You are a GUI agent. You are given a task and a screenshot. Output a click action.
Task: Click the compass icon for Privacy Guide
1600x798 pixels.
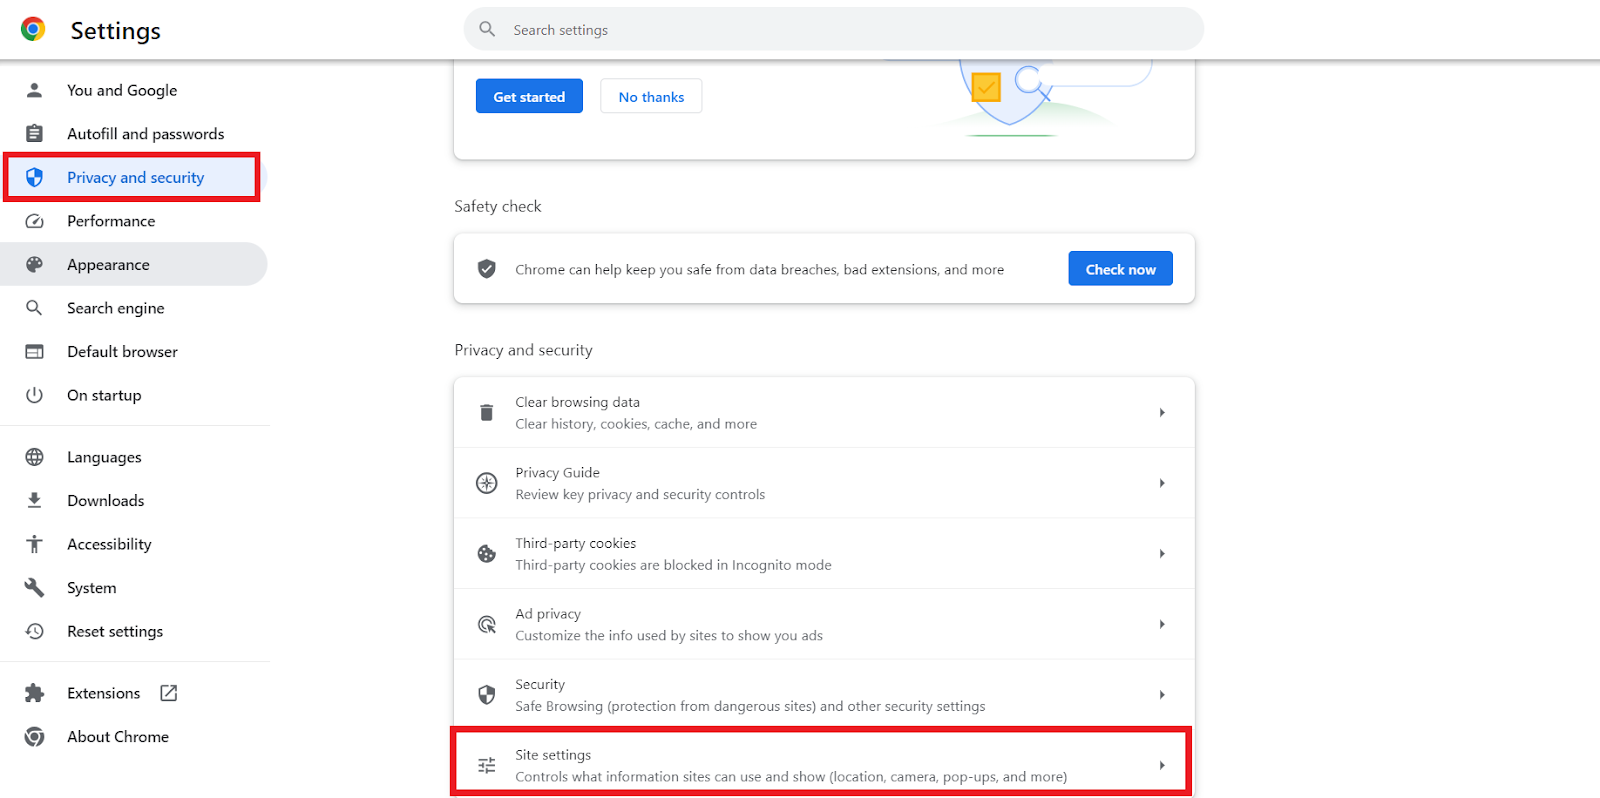487,483
